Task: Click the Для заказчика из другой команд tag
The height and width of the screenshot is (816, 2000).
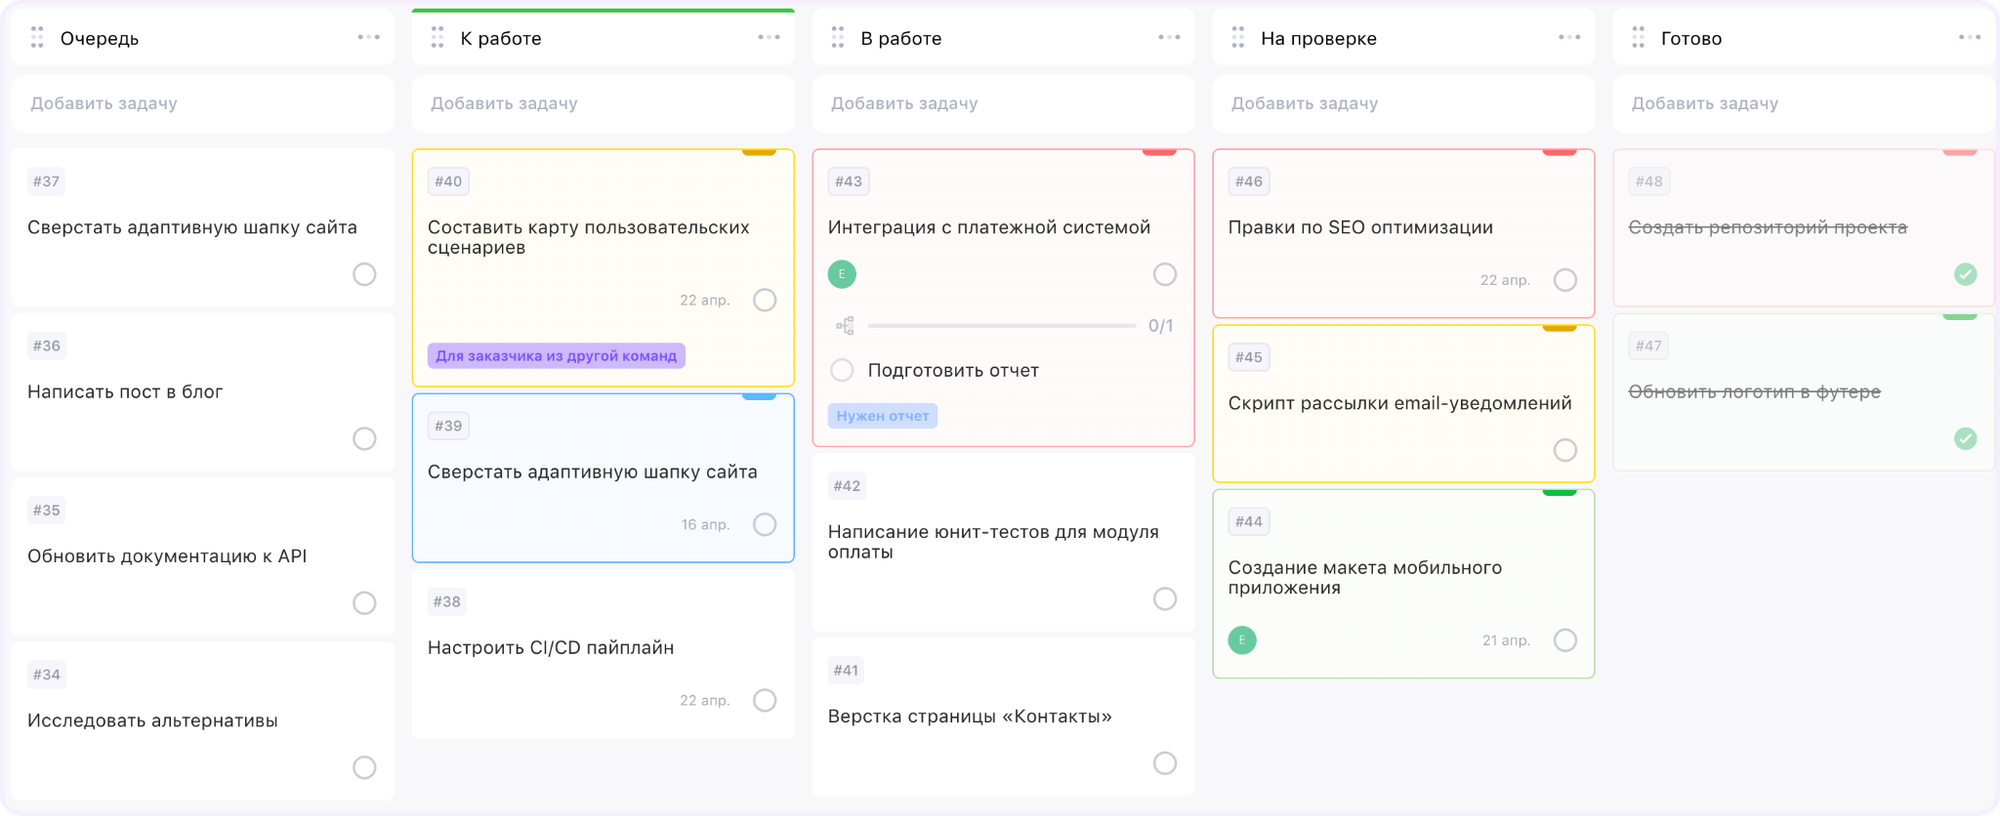Action: (x=556, y=356)
